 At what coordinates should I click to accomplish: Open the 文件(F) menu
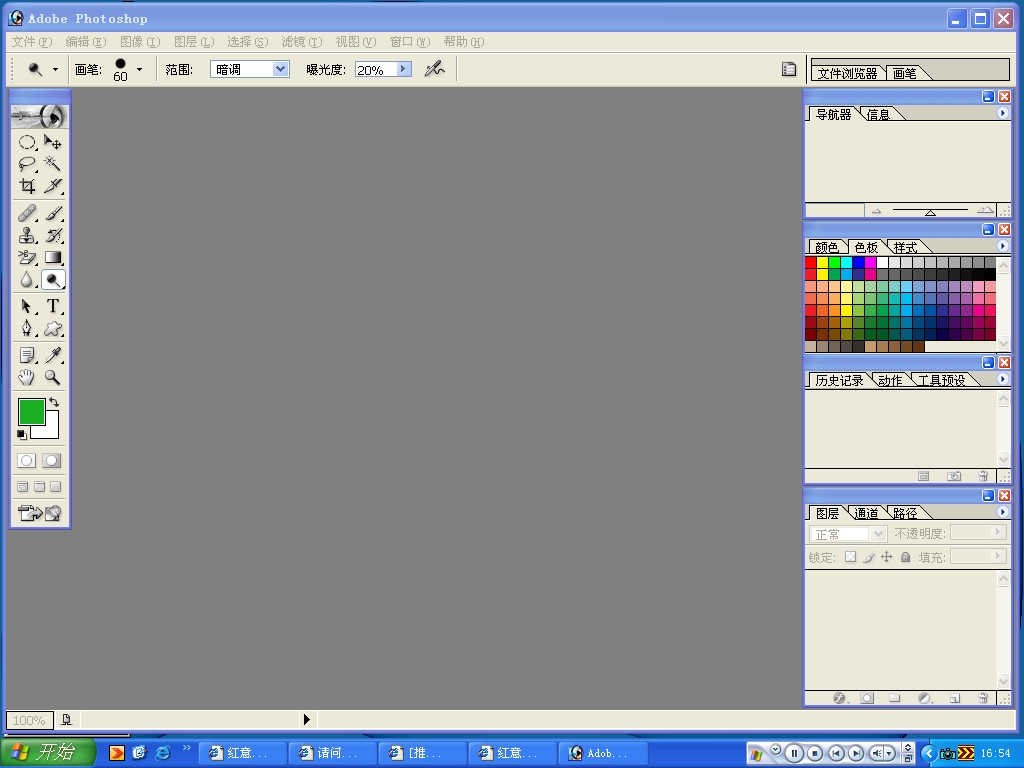[31, 42]
